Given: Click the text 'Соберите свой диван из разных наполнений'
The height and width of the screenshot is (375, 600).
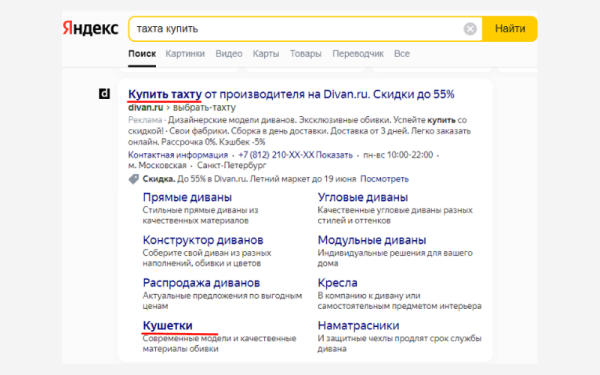Looking at the screenshot, I should pos(207,258).
